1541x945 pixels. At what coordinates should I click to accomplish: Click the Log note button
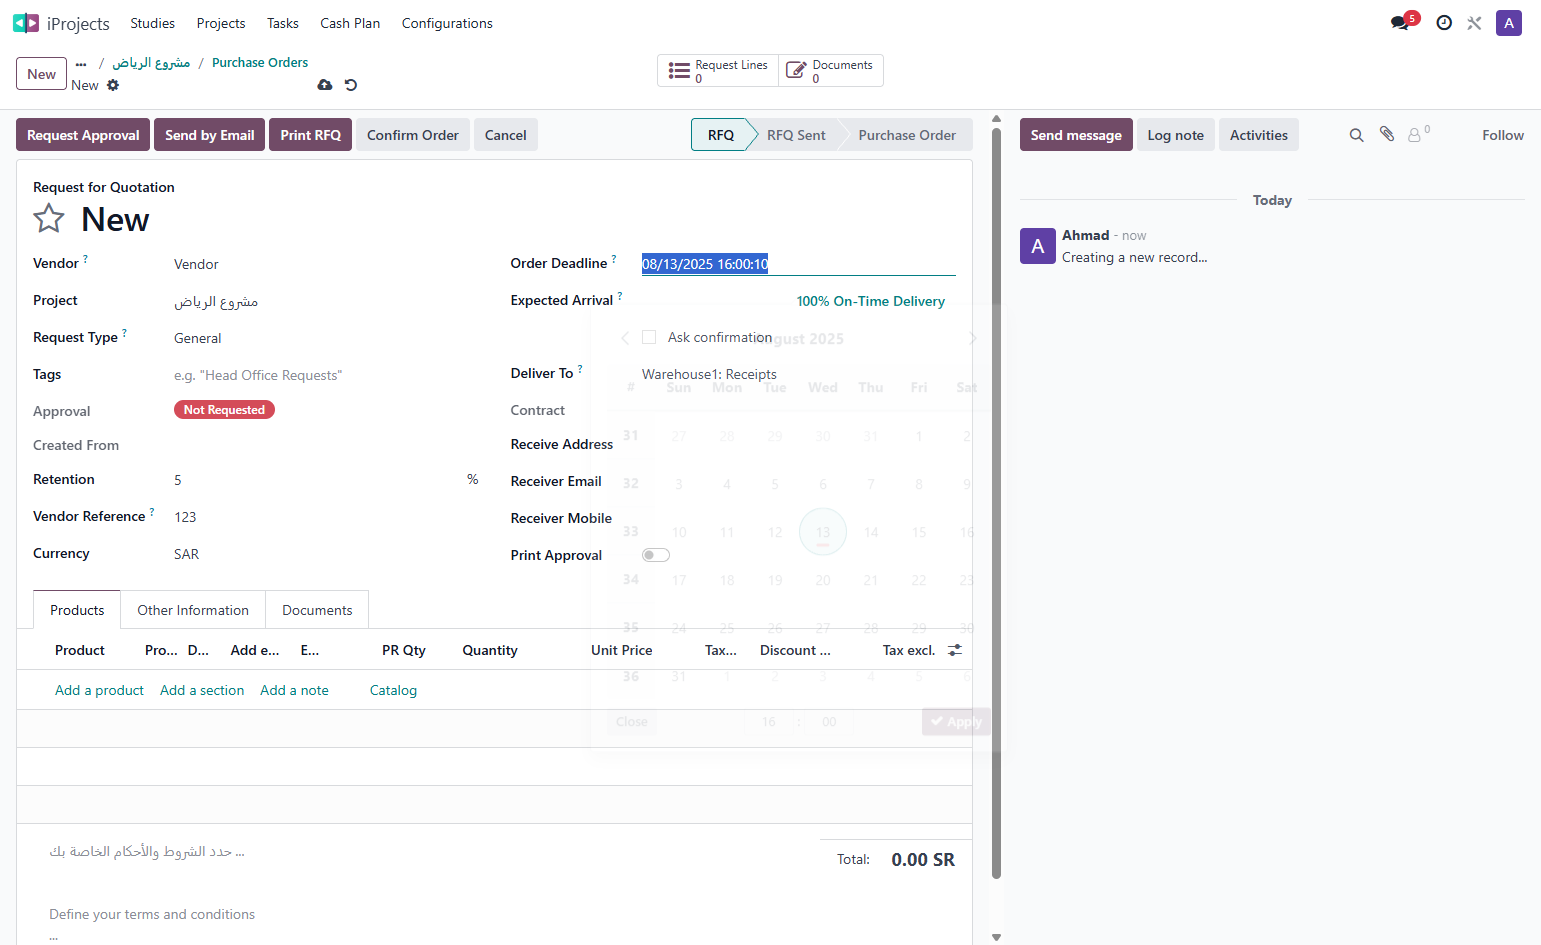pyautogui.click(x=1176, y=135)
